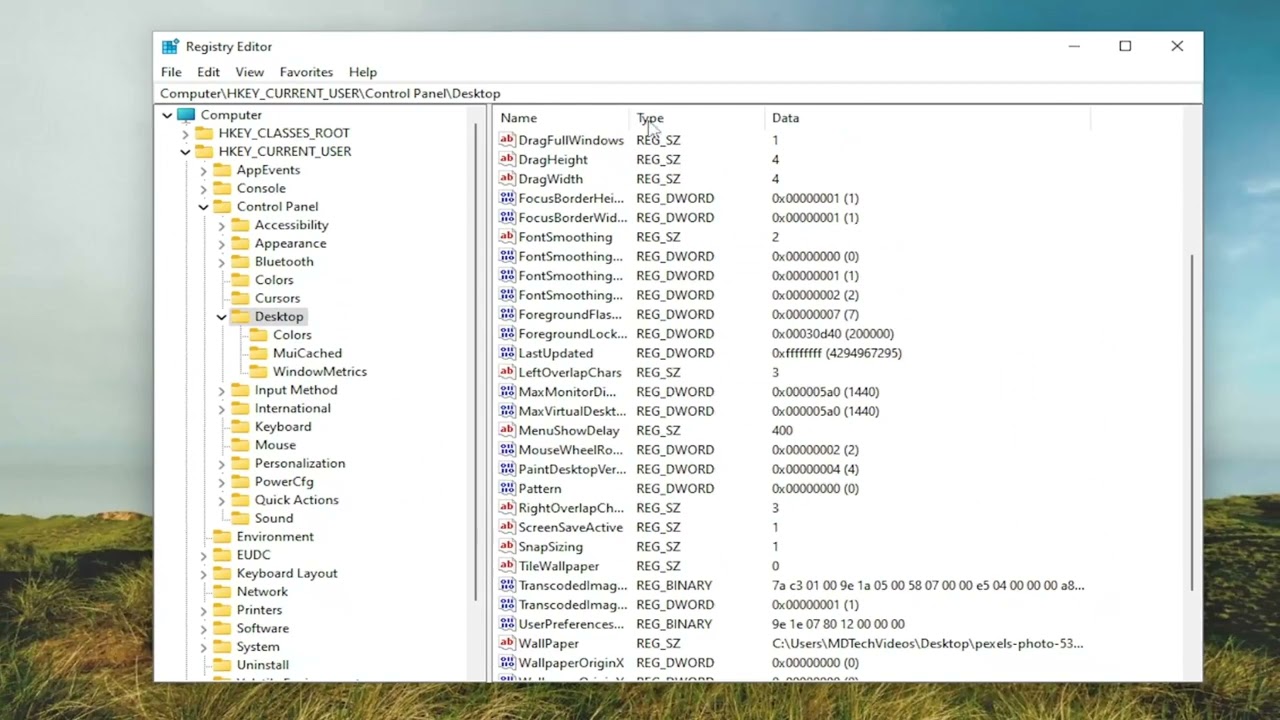Screen dimensions: 1280x720
Task: Select the RightOverlapCh... value
Action: click(x=571, y=508)
